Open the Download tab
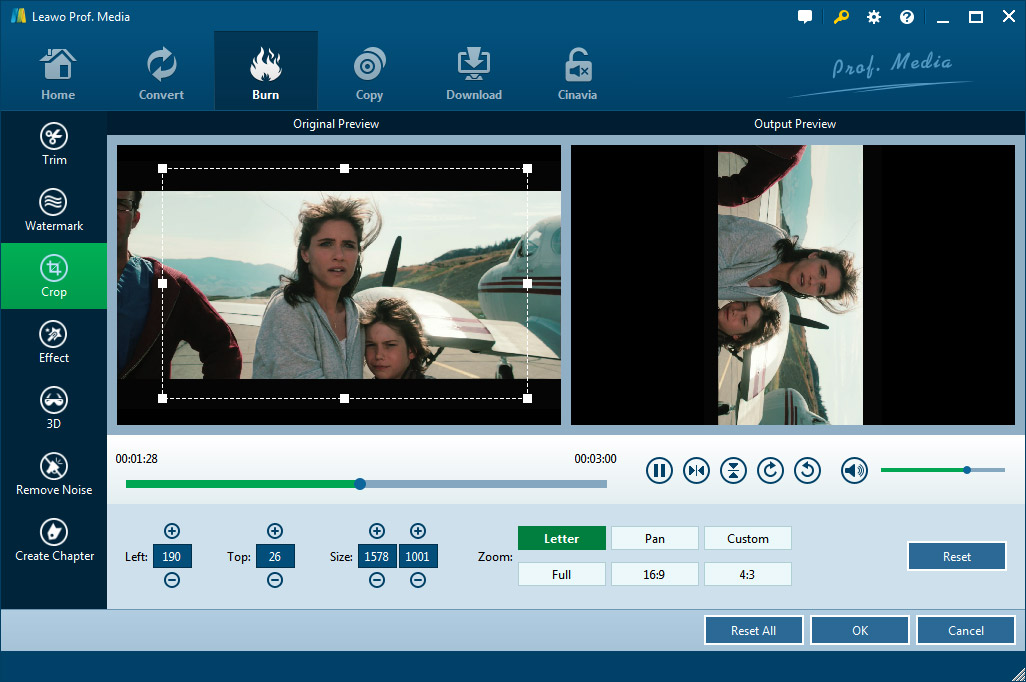1026x682 pixels. [474, 73]
